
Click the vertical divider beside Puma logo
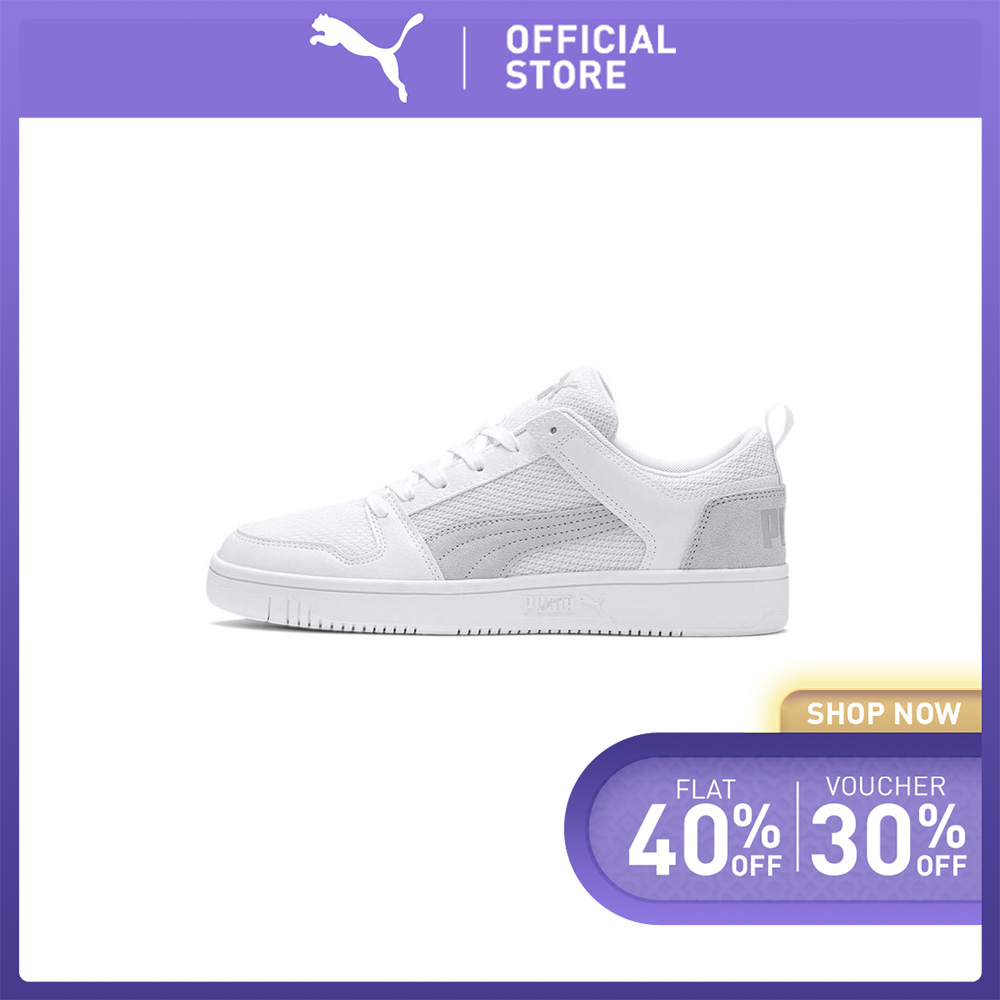(464, 57)
